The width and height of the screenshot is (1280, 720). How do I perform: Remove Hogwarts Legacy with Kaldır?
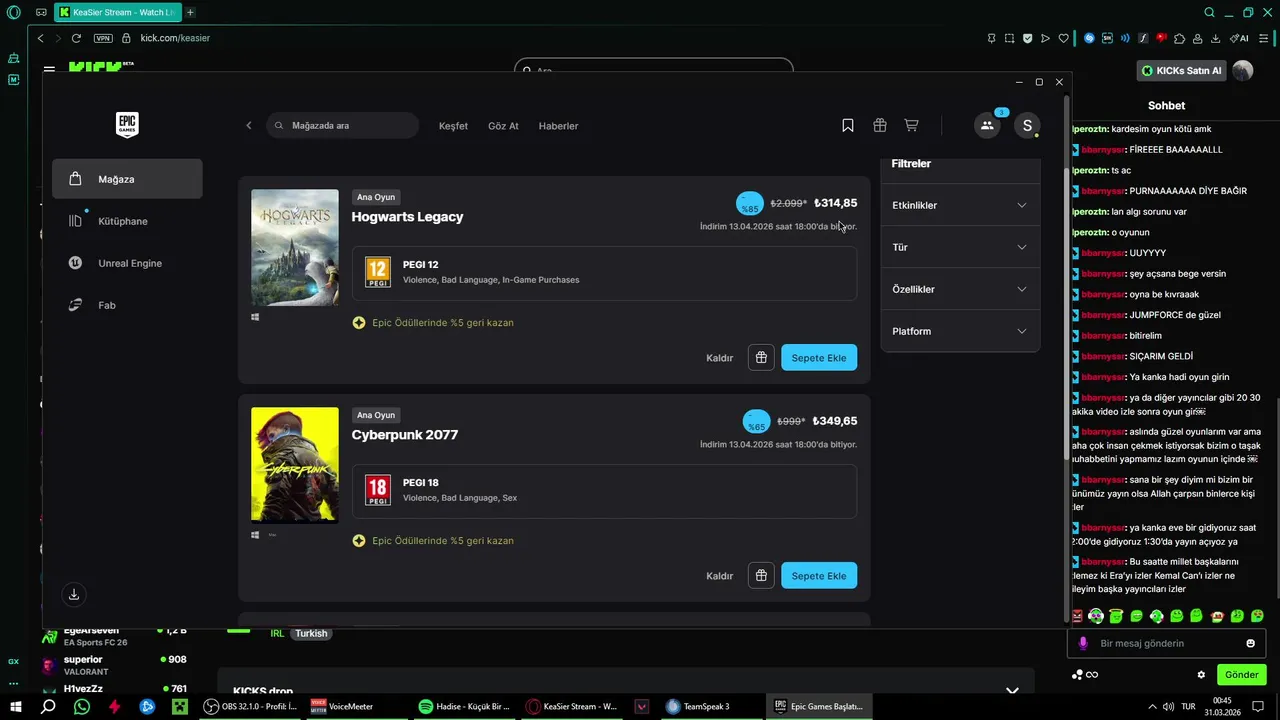pyautogui.click(x=720, y=358)
